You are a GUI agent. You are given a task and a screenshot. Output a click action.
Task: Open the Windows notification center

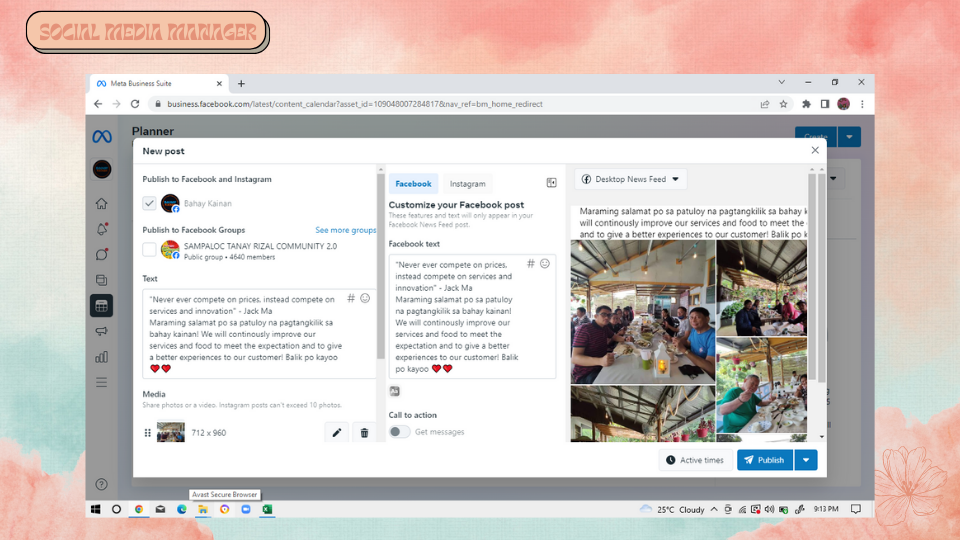coord(856,509)
